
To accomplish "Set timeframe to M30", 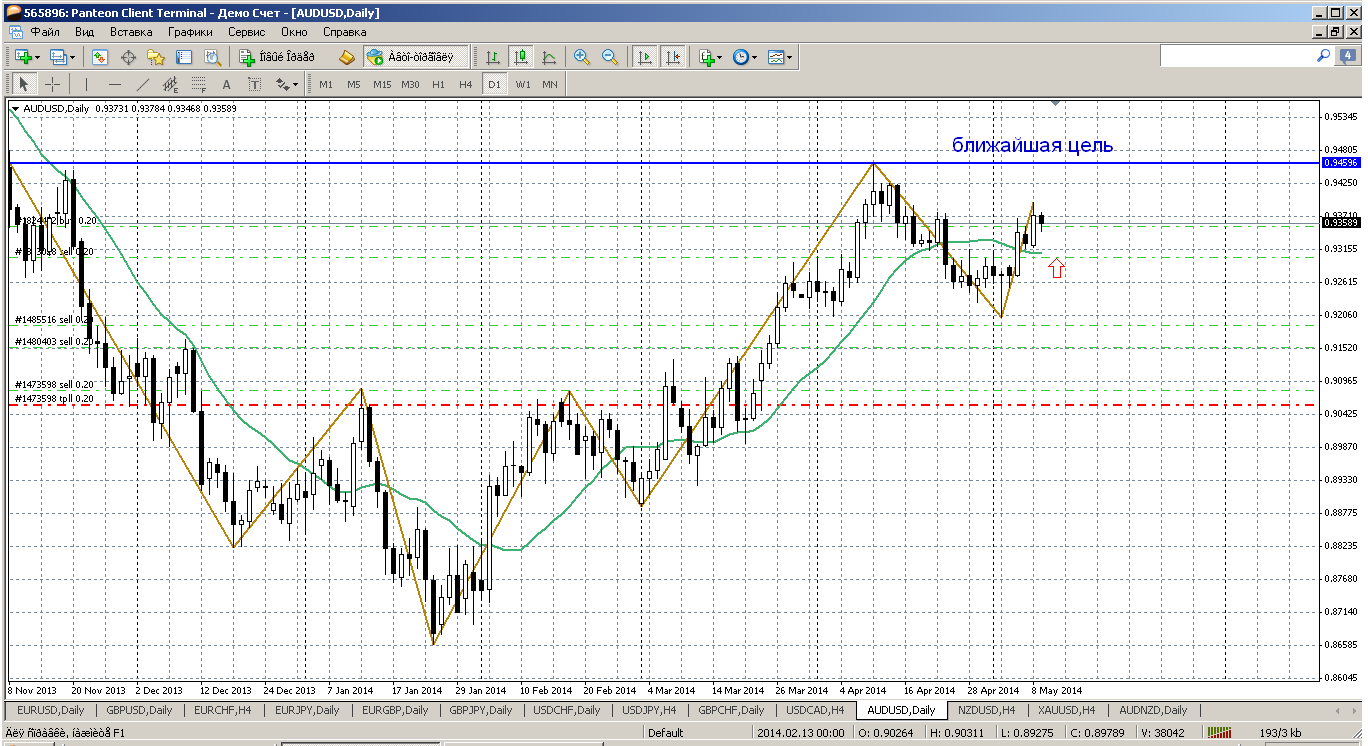I will coord(410,84).
